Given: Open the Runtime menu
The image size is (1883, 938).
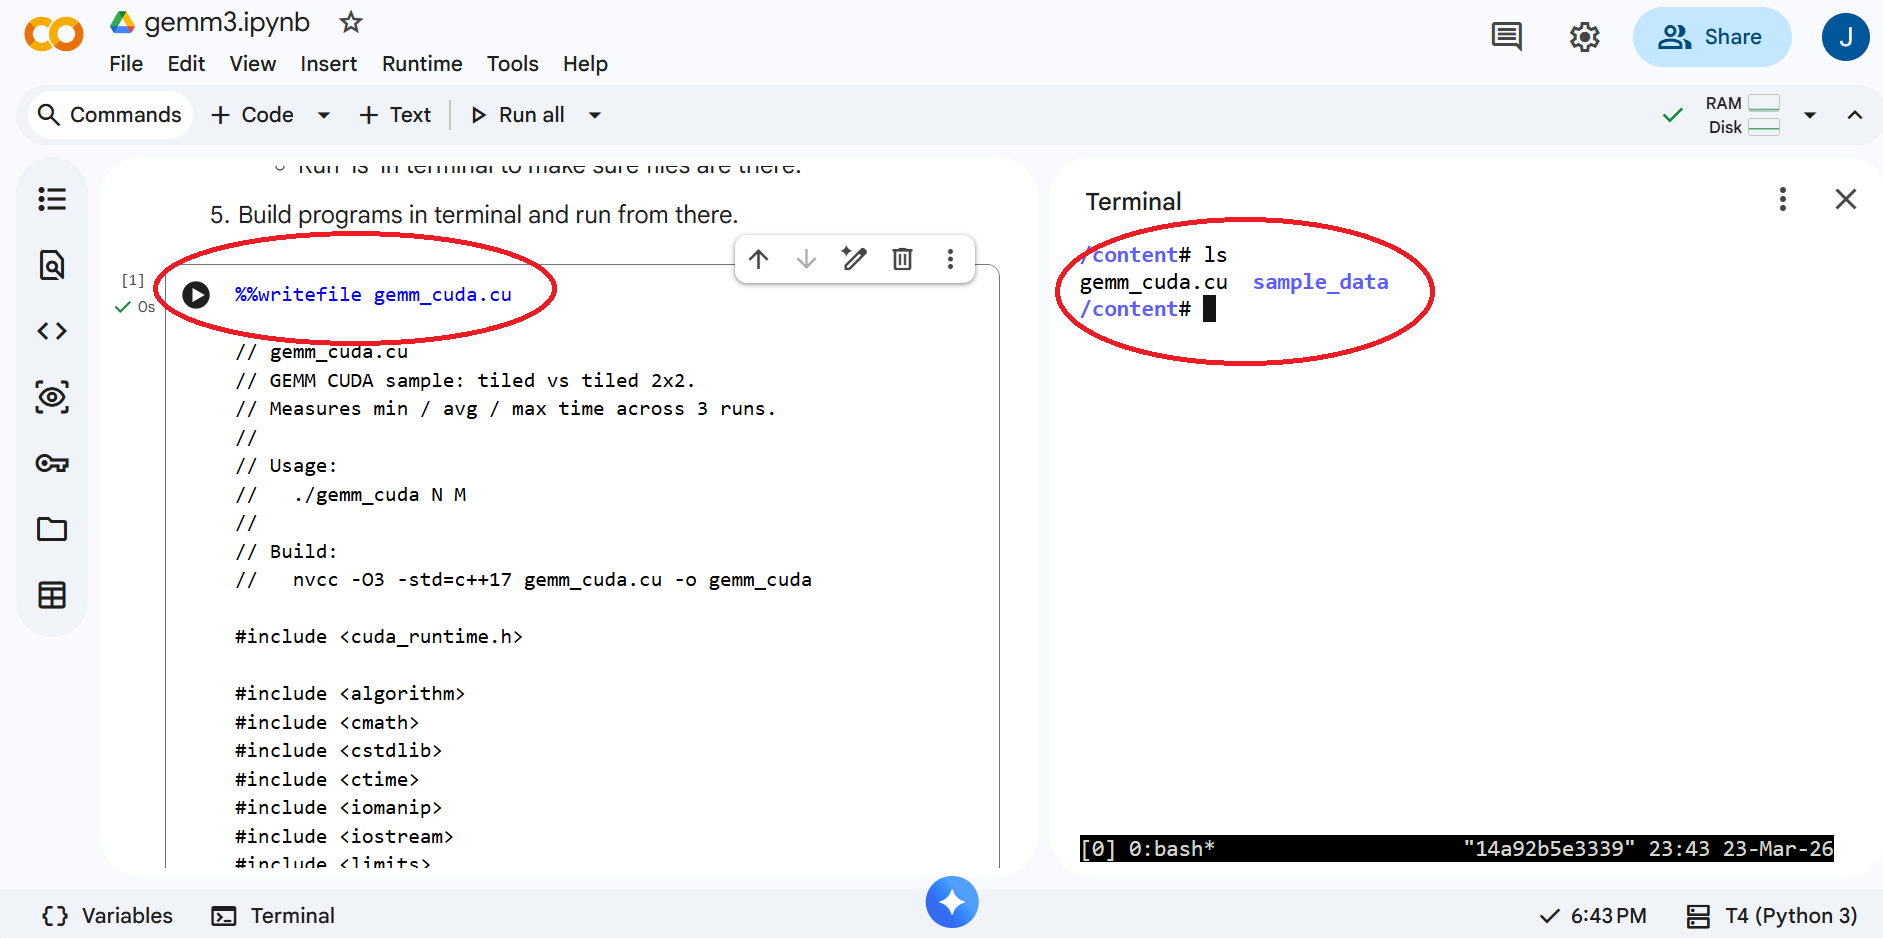Looking at the screenshot, I should [x=422, y=64].
